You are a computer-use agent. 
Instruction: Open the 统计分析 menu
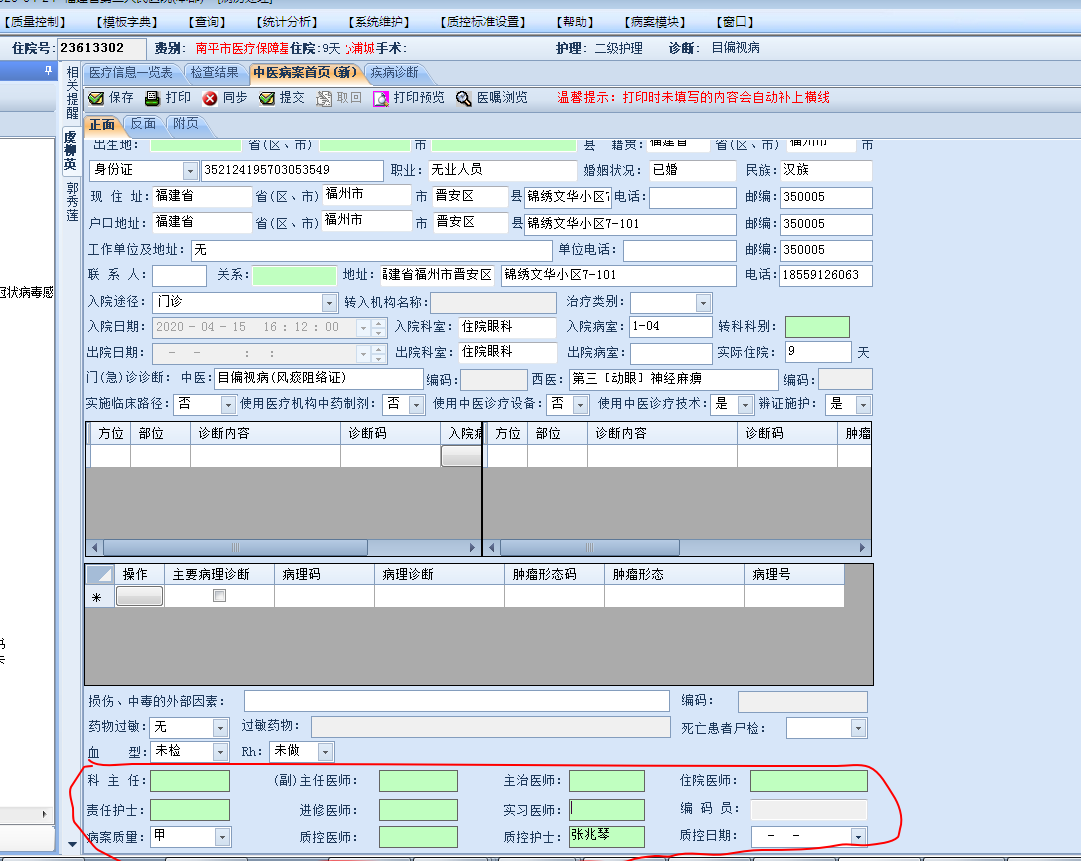click(x=287, y=22)
